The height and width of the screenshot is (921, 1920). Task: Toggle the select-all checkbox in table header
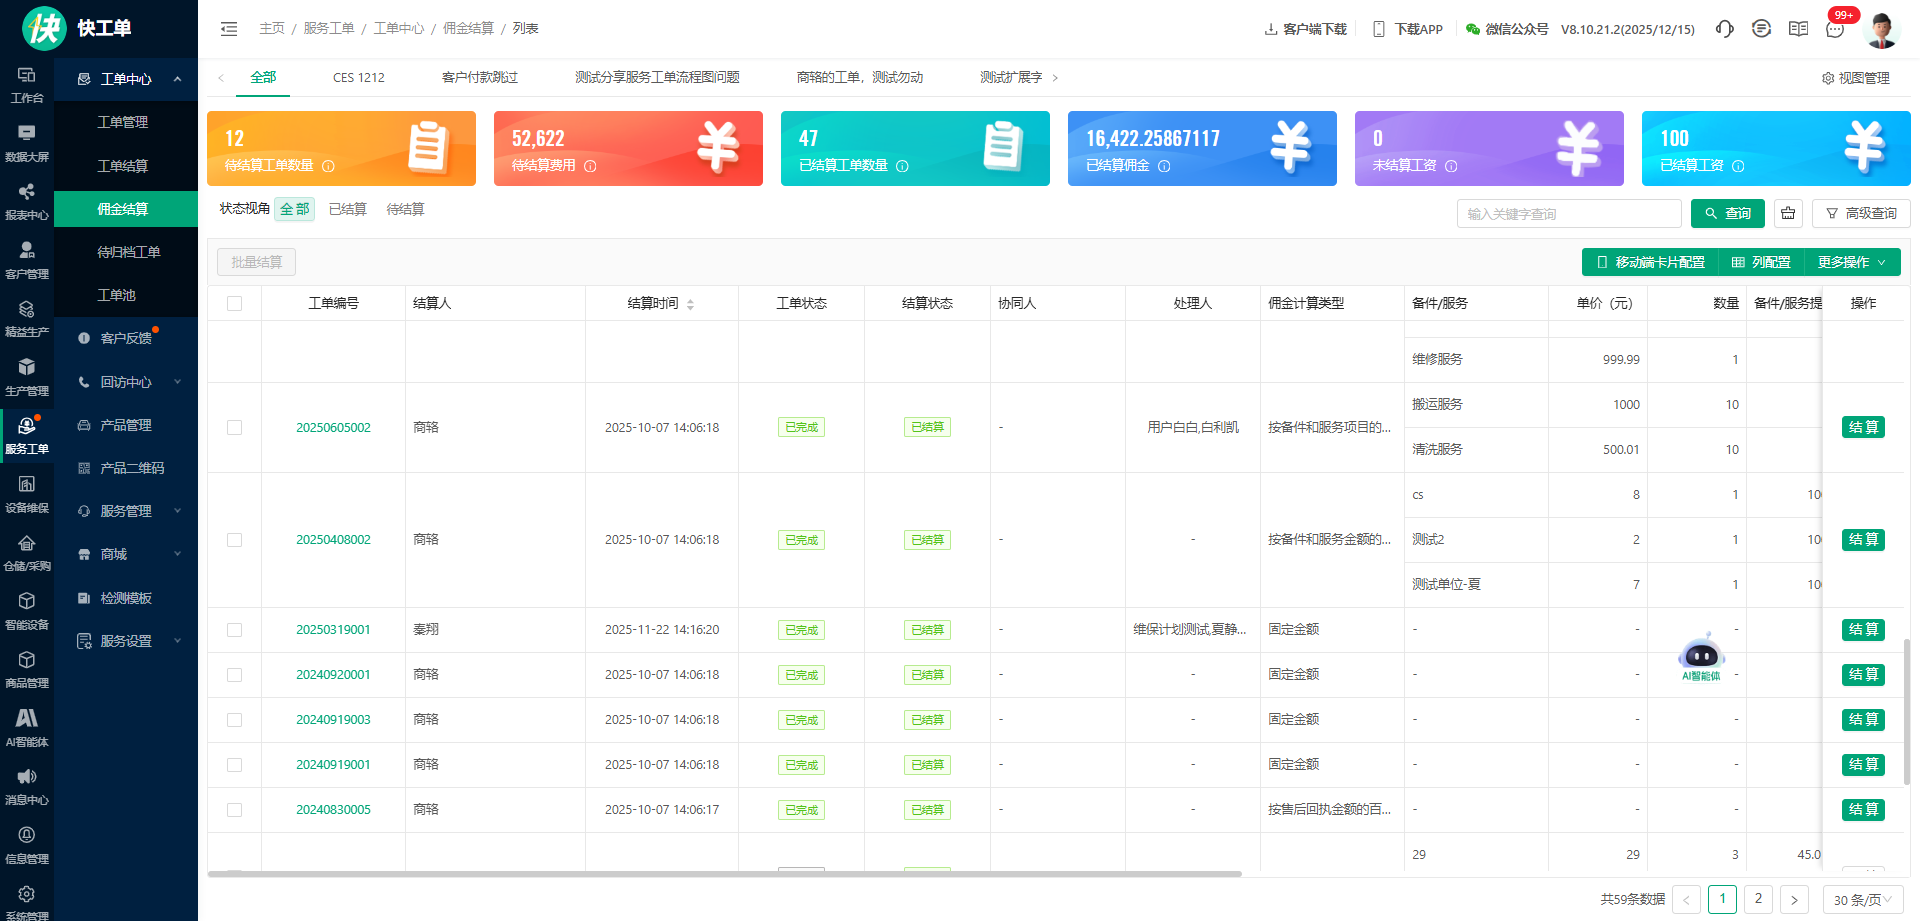pyautogui.click(x=235, y=303)
